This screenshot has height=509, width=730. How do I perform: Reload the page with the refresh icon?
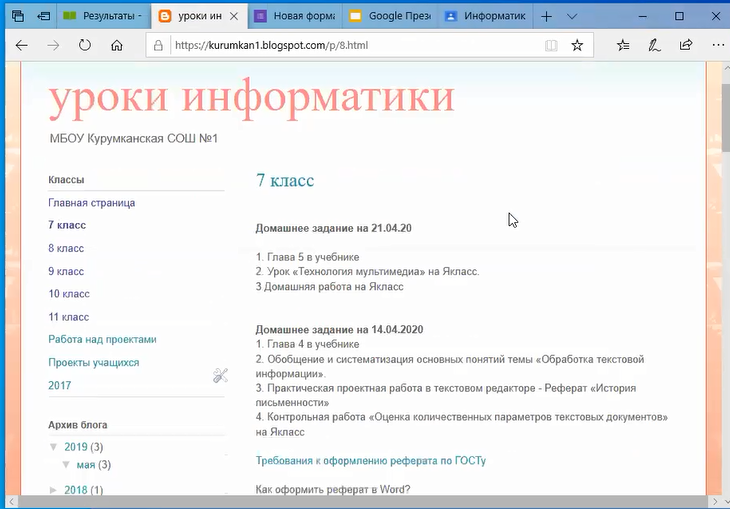[85, 45]
